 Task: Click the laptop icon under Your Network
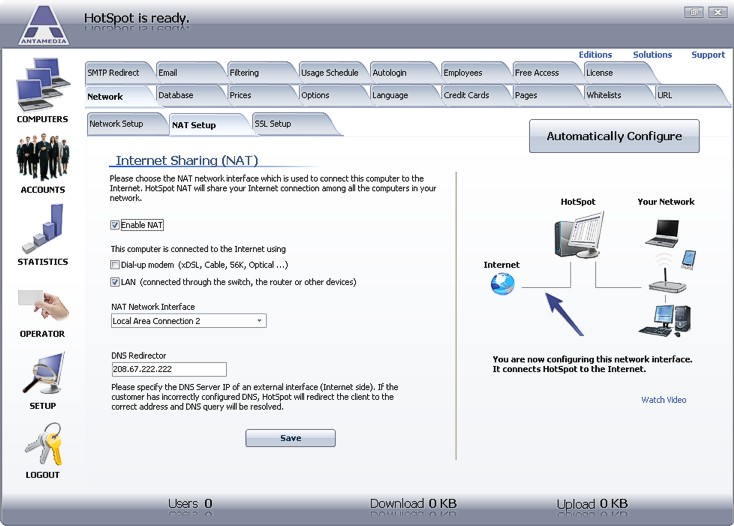point(662,233)
